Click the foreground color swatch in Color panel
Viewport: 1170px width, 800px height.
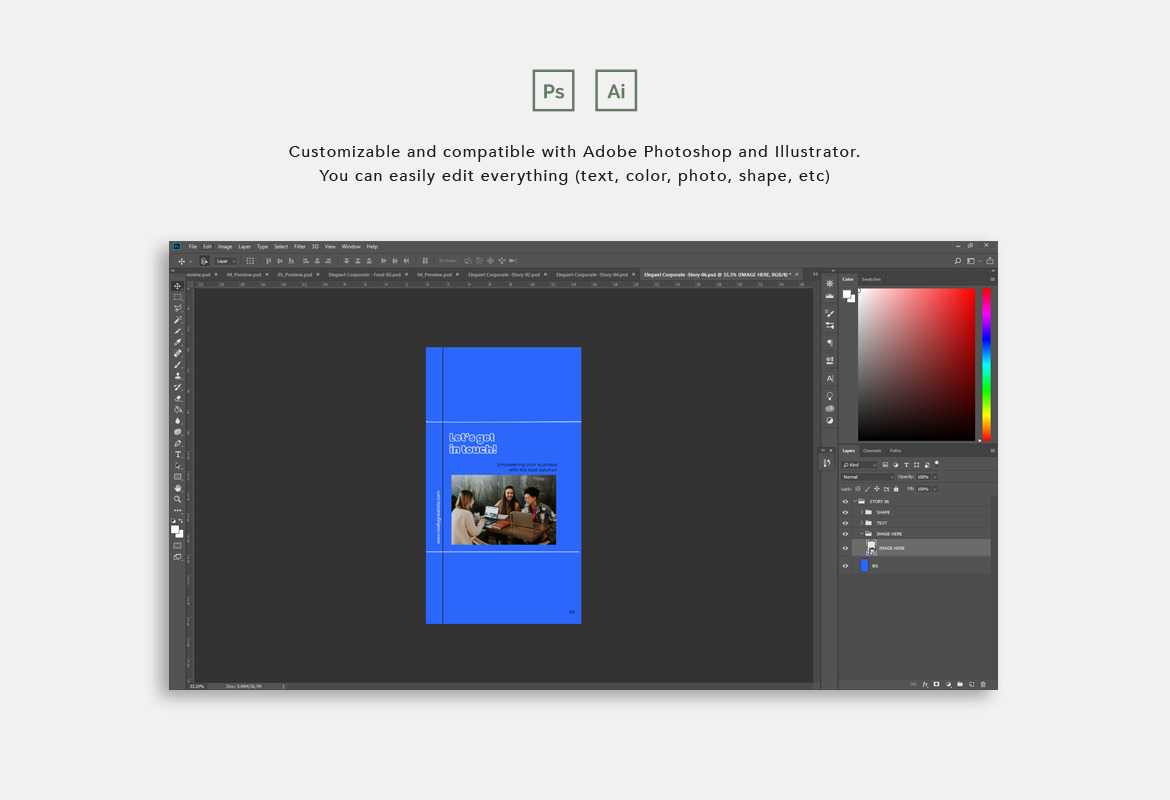coord(847,294)
